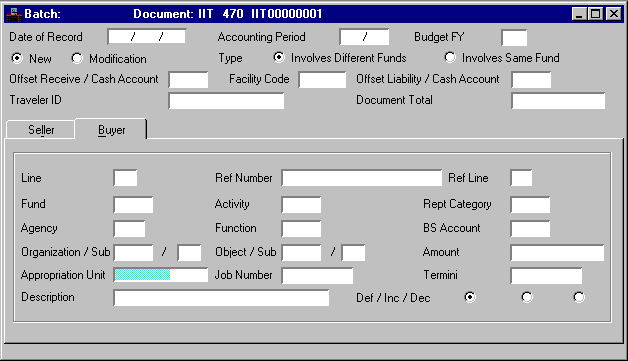Minimize the document window
The height and width of the screenshot is (361, 628).
(579, 14)
